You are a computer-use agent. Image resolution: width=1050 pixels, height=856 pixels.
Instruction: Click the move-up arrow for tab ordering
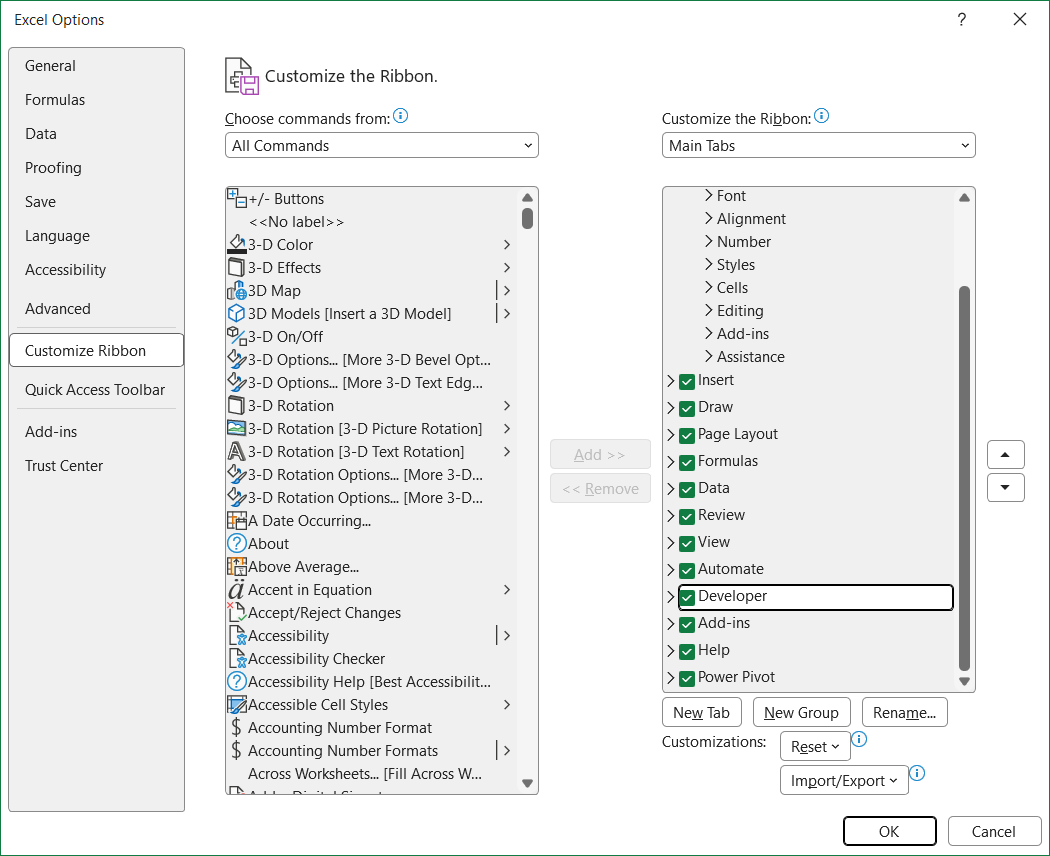[x=1005, y=454]
